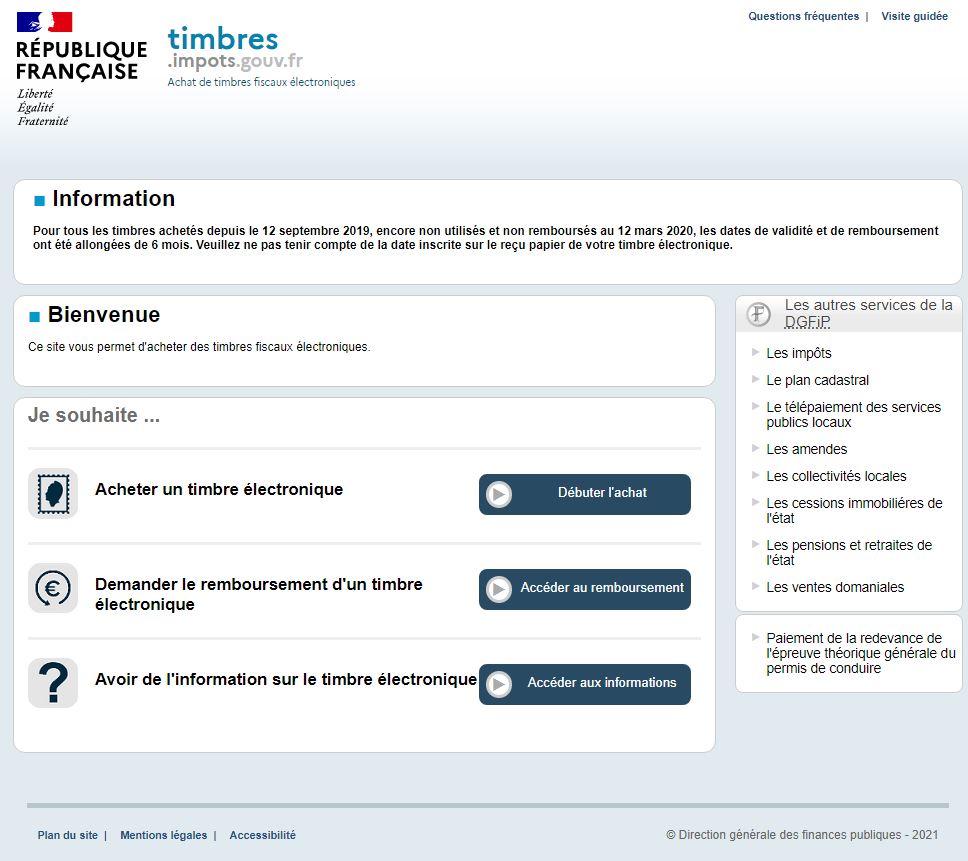
Task: Click the question mark information icon
Action: [53, 683]
